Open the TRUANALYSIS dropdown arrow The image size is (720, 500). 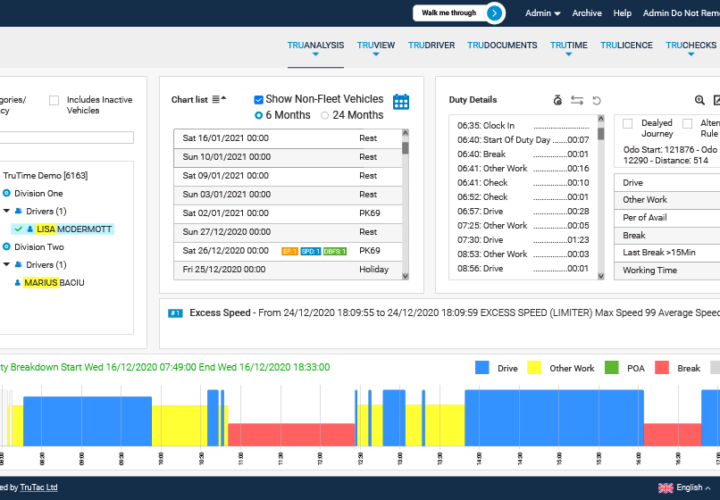click(x=315, y=54)
